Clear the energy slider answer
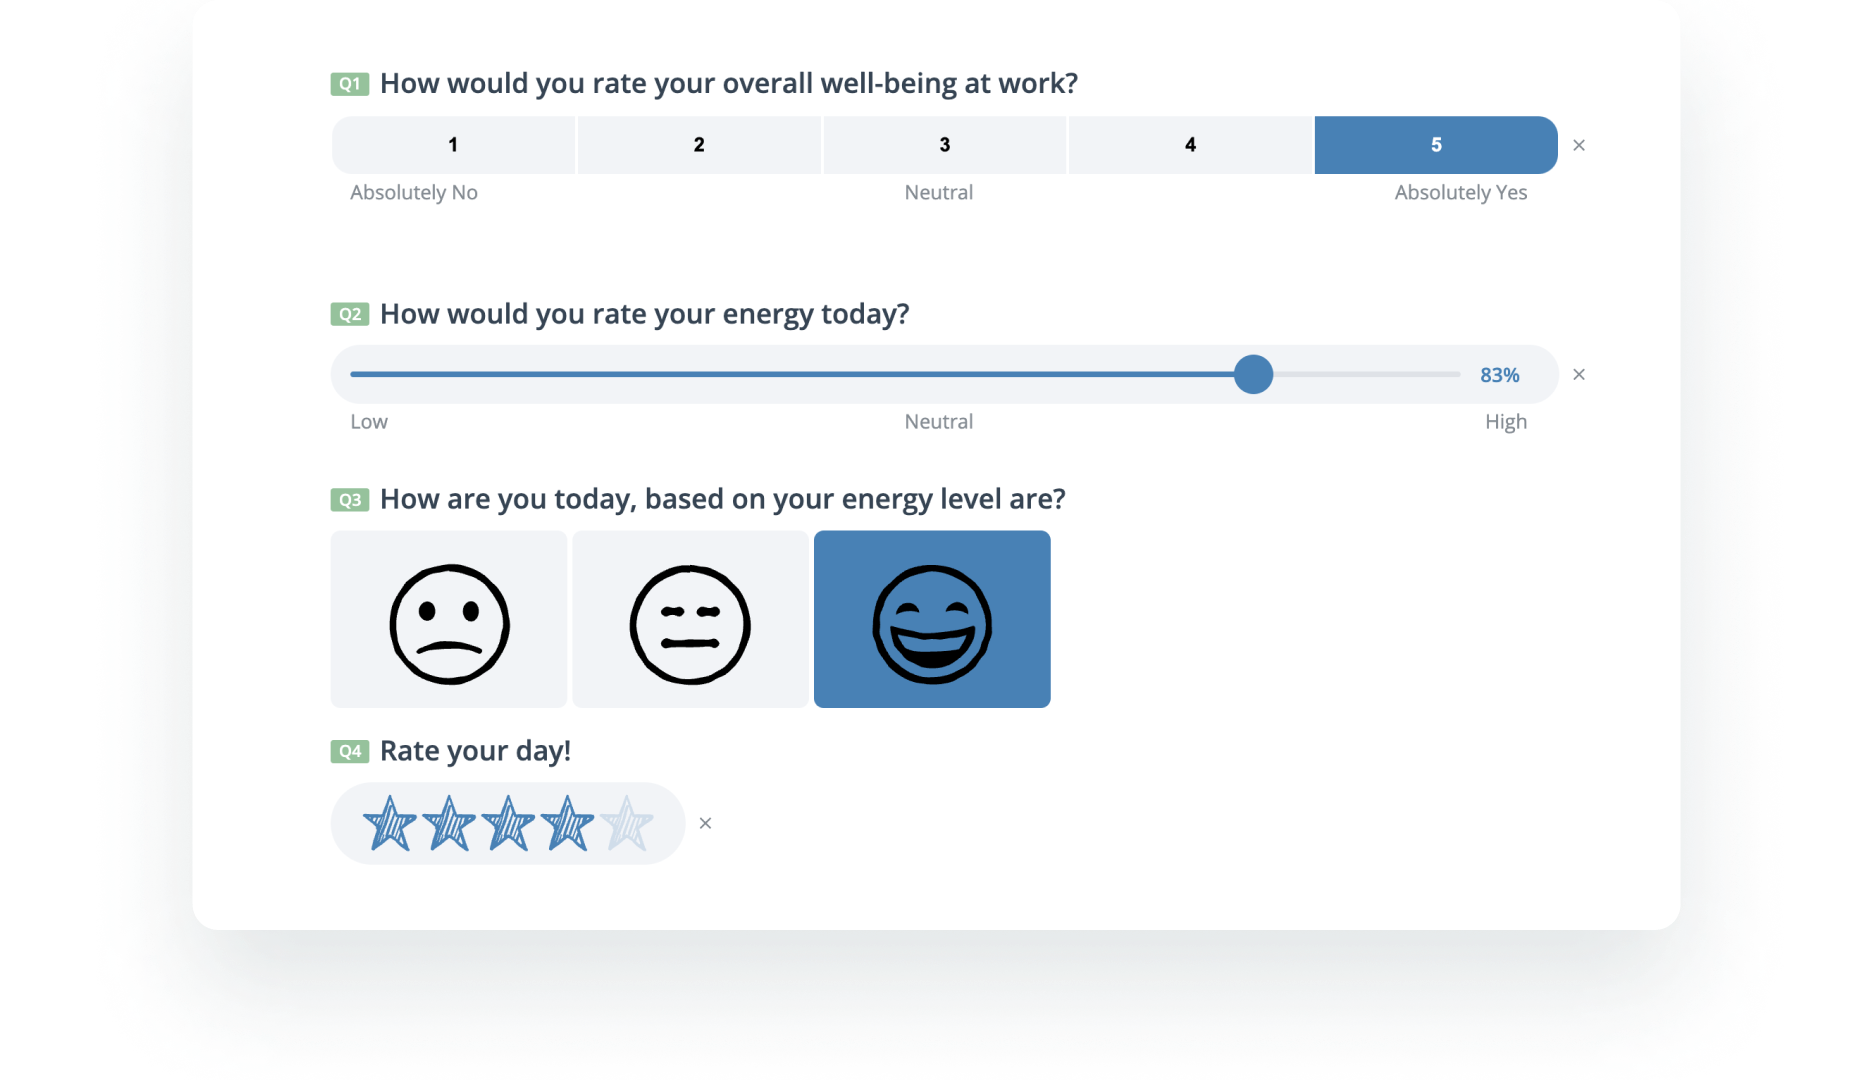 (1579, 375)
